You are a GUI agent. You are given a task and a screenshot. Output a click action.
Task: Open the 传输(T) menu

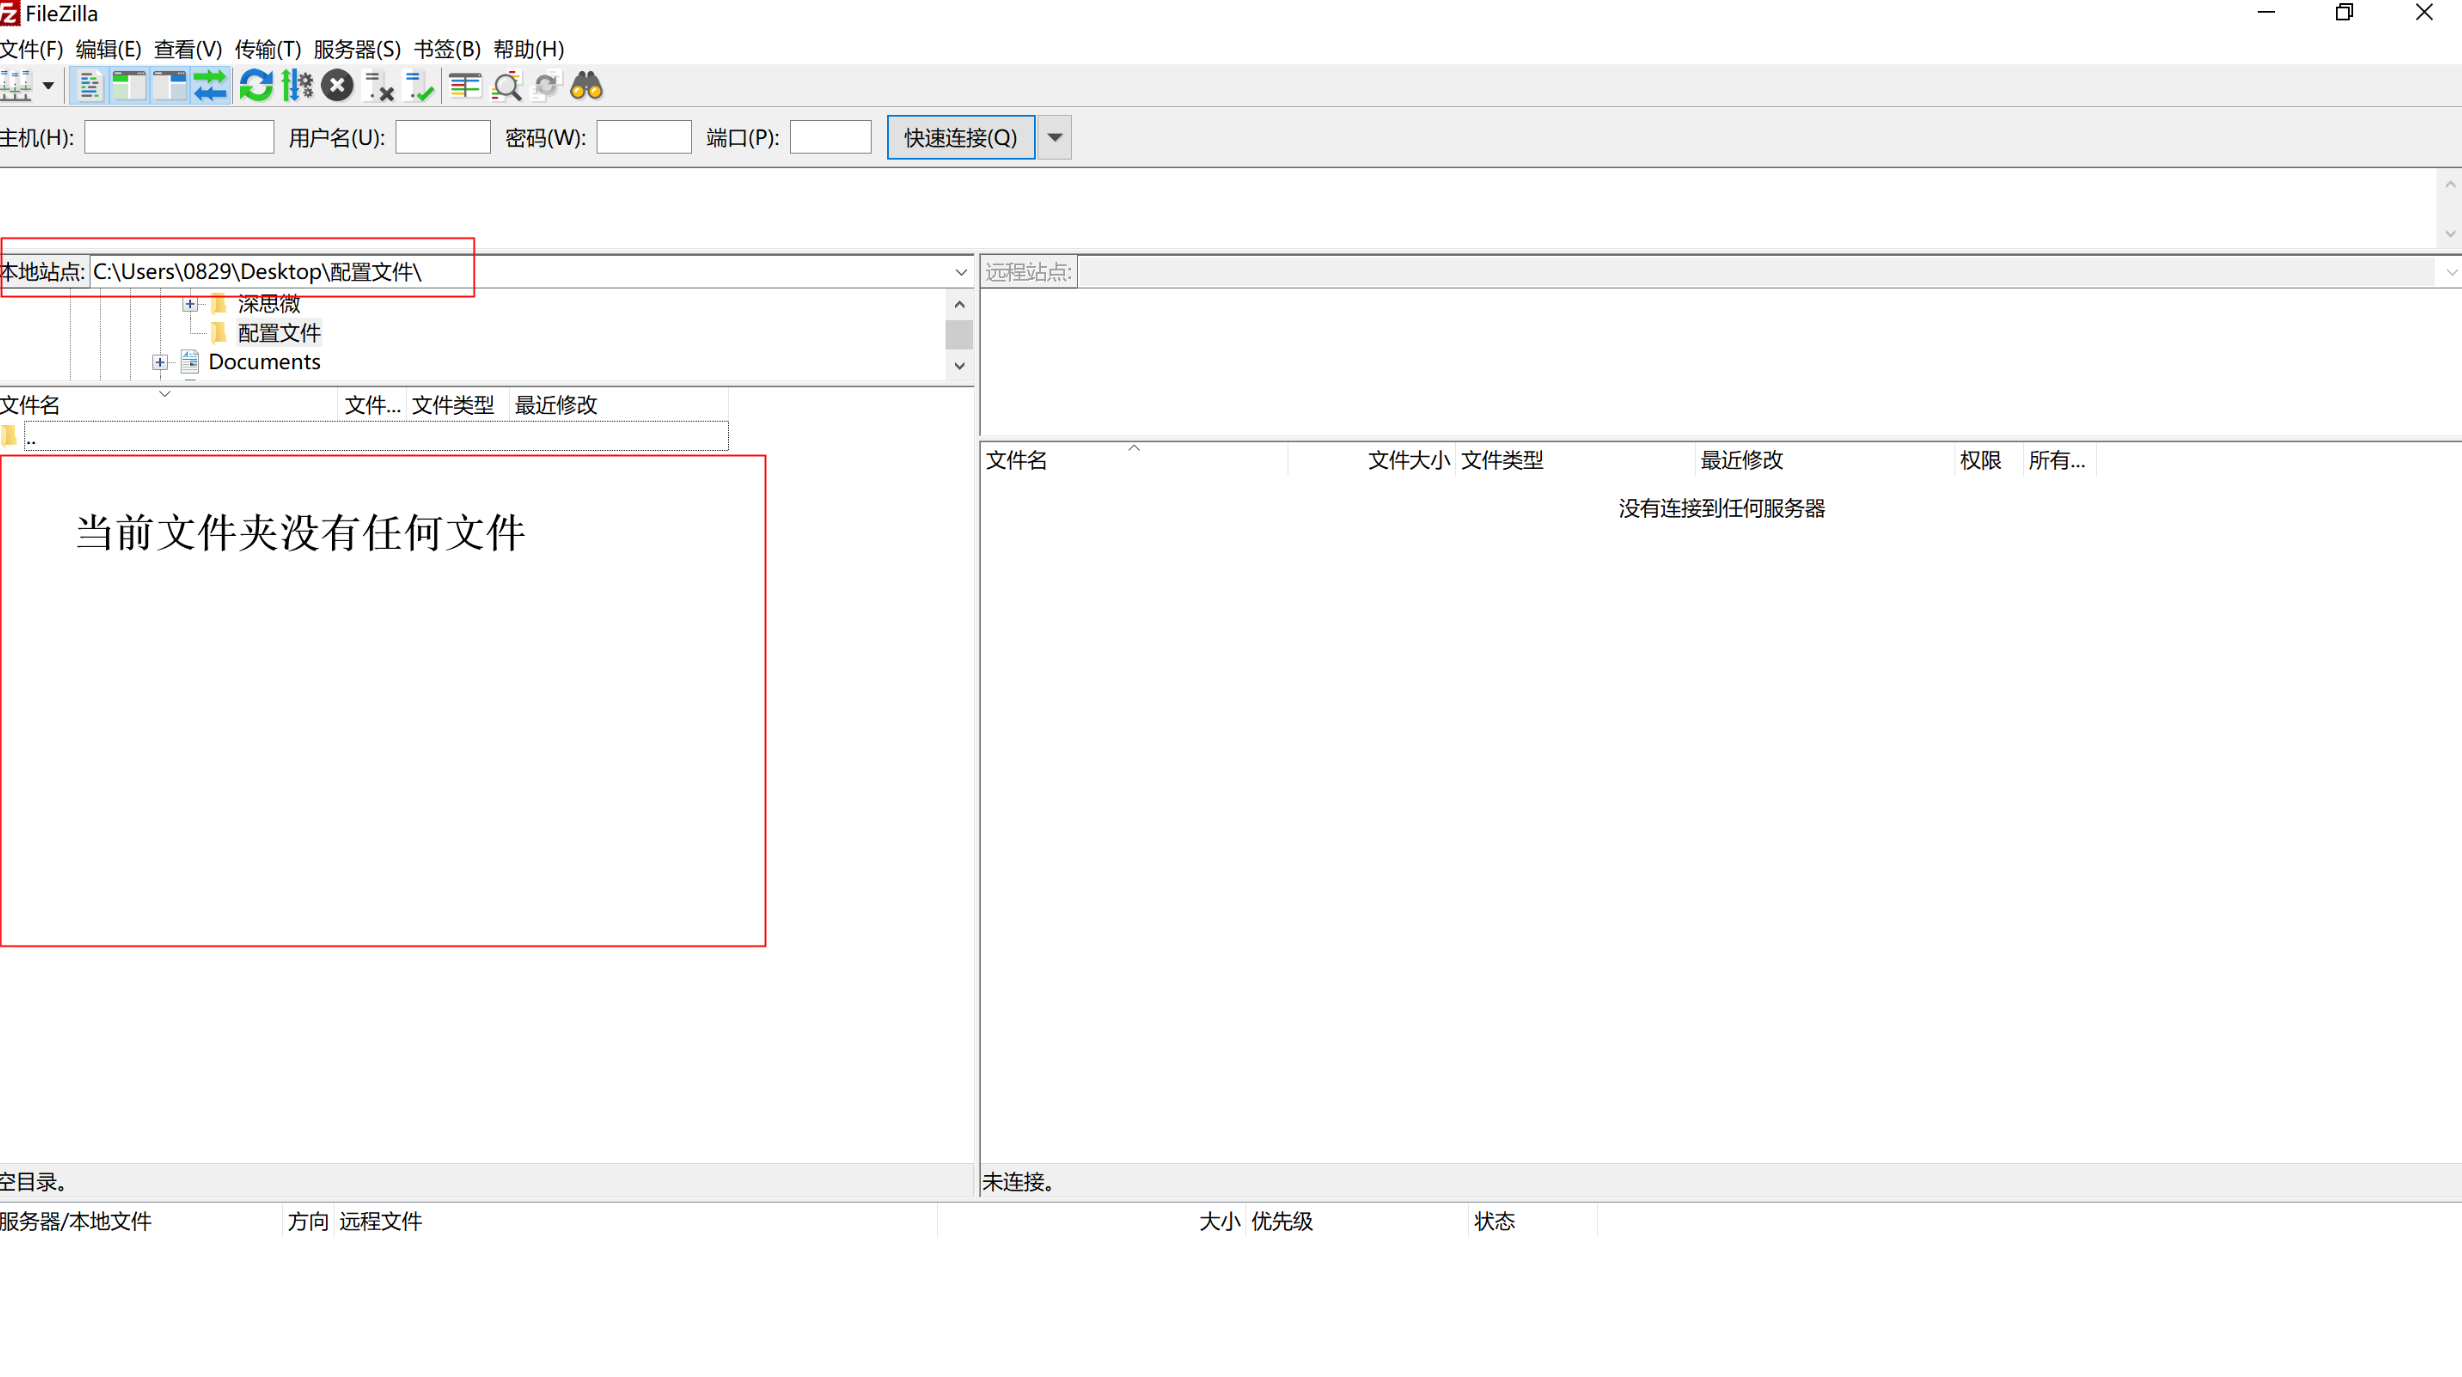[x=267, y=49]
